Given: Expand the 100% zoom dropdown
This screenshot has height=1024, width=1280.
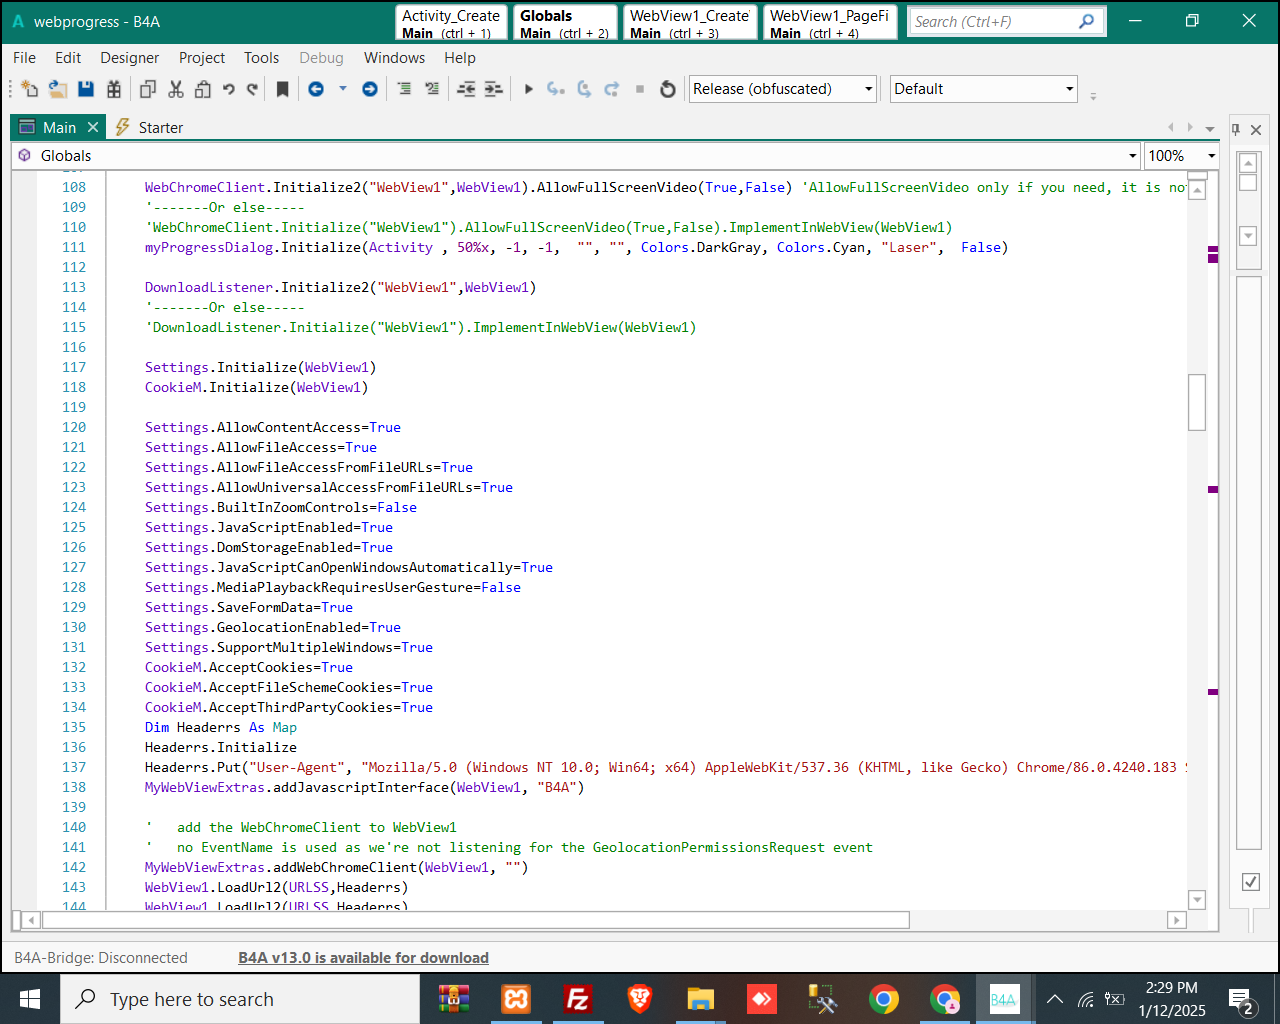Looking at the screenshot, I should coord(1211,156).
